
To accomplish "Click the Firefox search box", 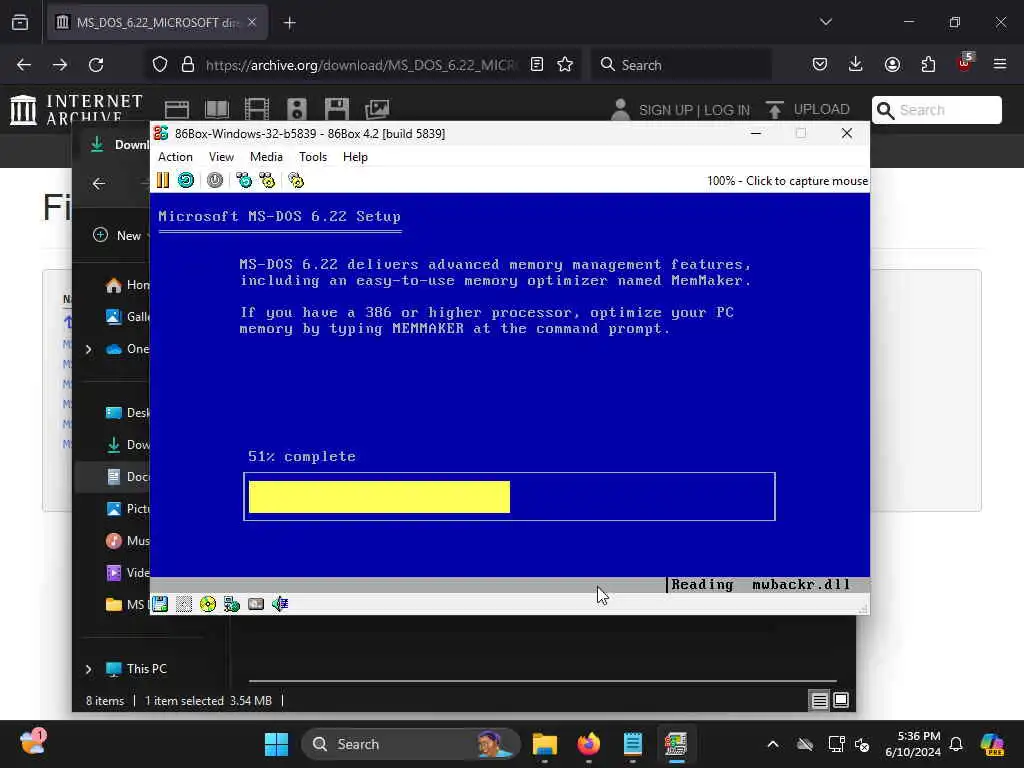I will pyautogui.click(x=682, y=65).
